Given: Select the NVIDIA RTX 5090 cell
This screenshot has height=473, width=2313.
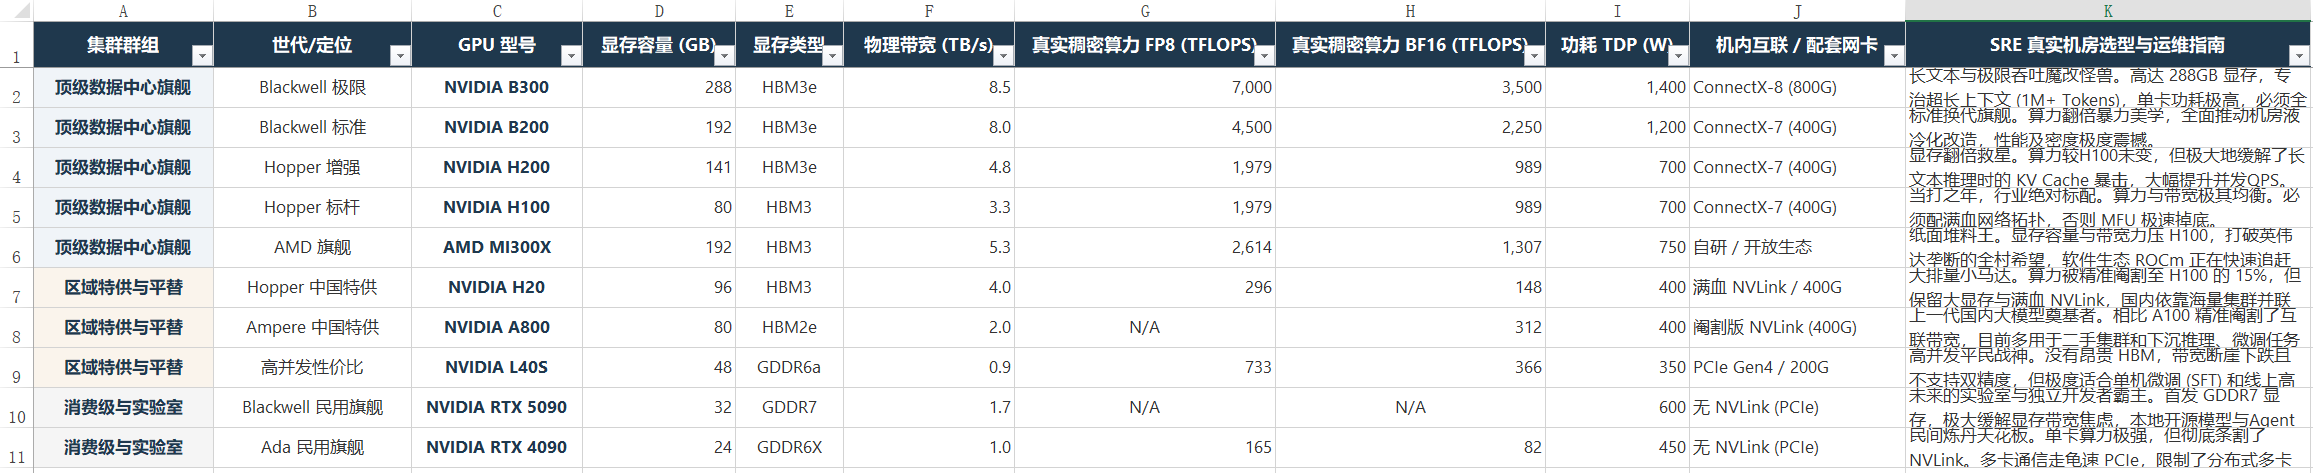Looking at the screenshot, I should pyautogui.click(x=497, y=407).
